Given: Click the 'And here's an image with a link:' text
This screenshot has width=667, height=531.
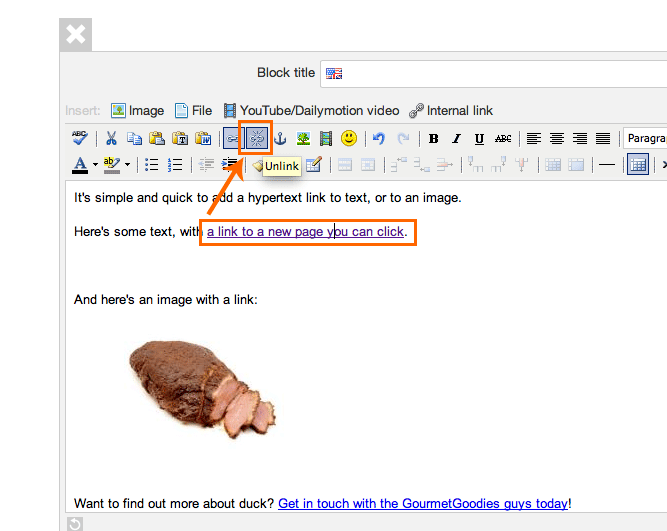Looking at the screenshot, I should 165,300.
